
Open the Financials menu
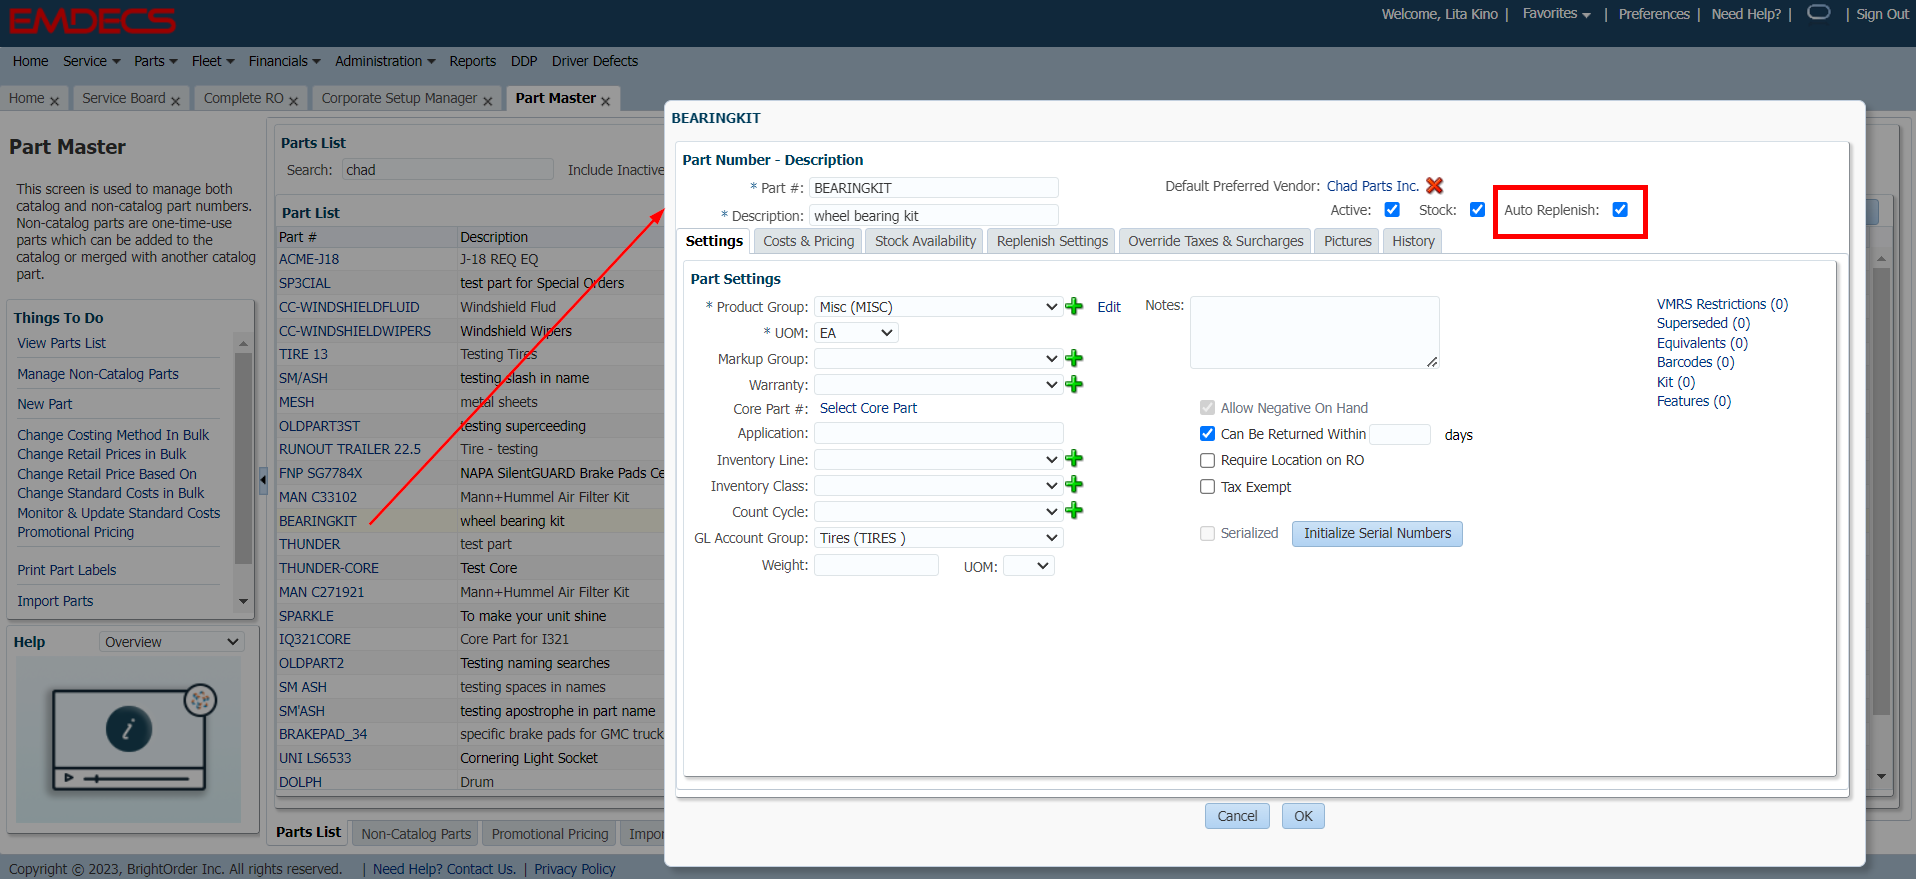pyautogui.click(x=284, y=61)
